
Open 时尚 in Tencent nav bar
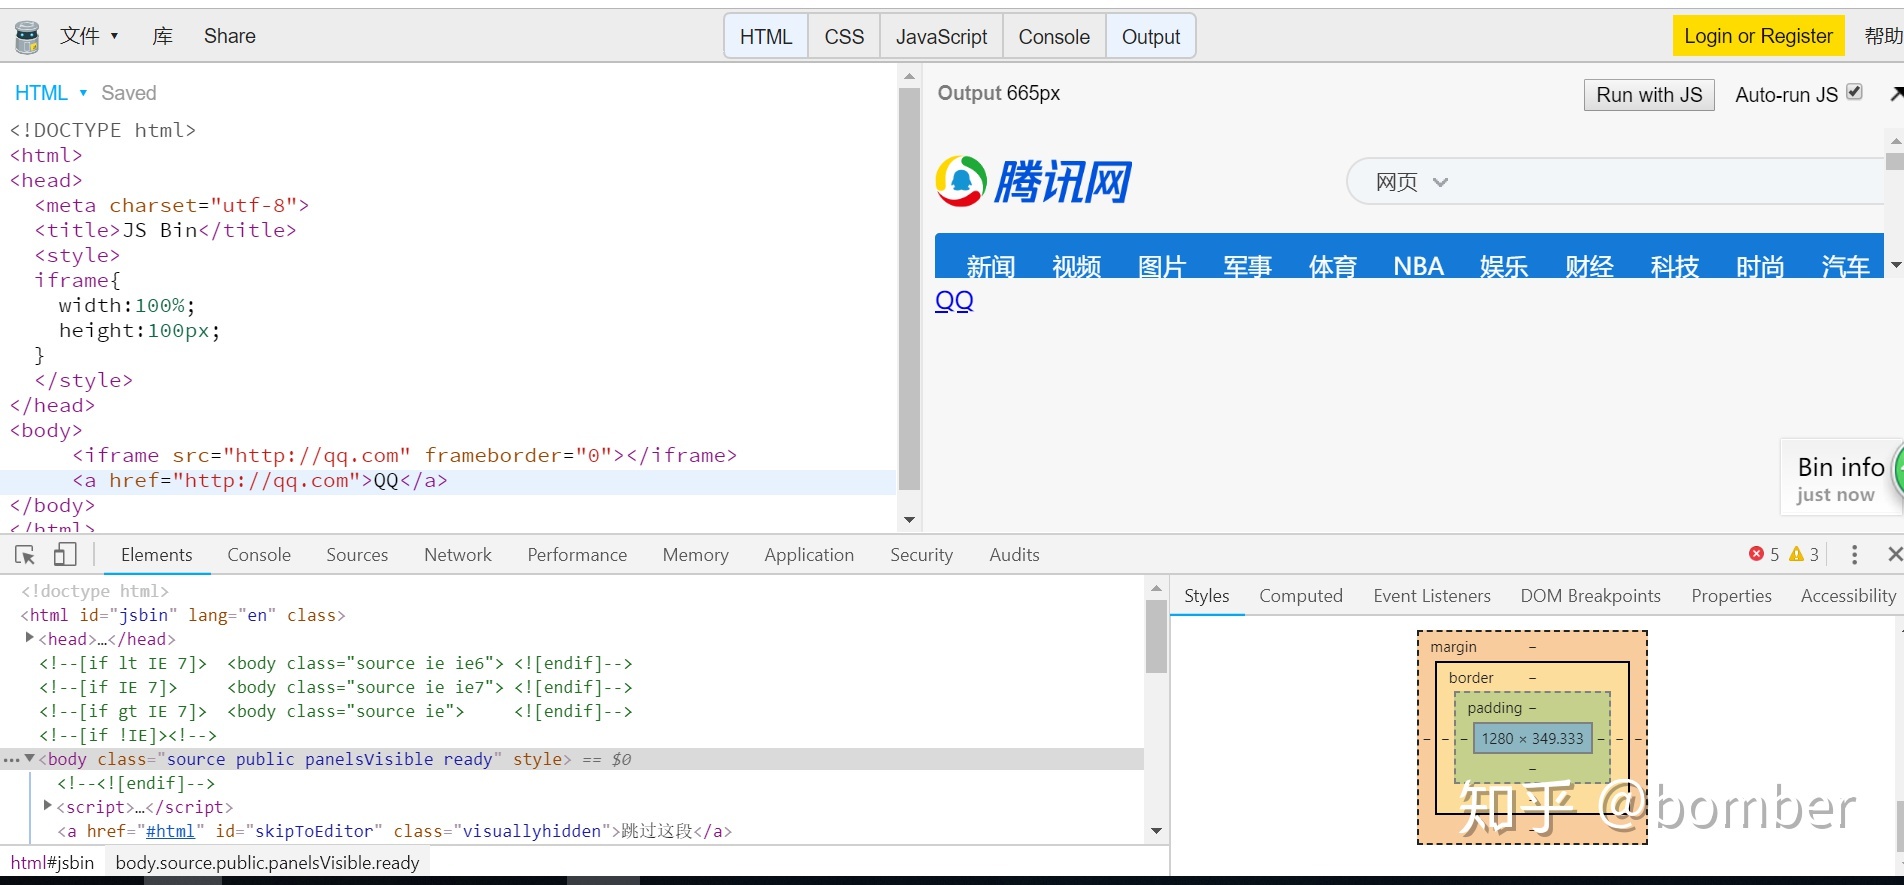tap(1760, 266)
